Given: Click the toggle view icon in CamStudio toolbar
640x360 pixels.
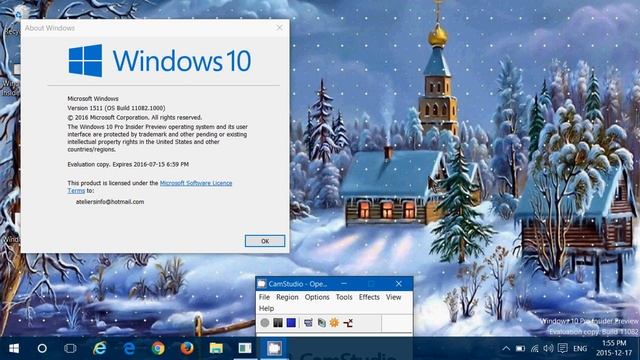Looking at the screenshot, I should click(322, 323).
